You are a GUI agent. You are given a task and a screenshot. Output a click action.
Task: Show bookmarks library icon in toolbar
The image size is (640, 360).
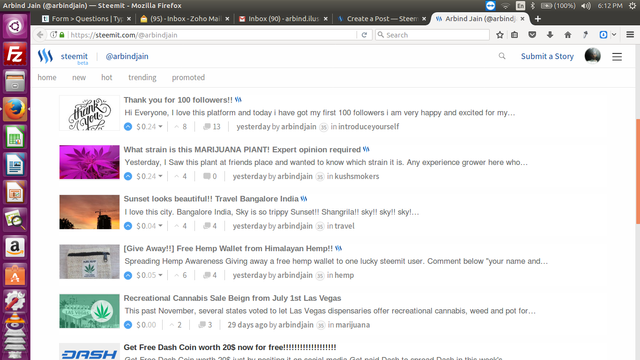515,35
